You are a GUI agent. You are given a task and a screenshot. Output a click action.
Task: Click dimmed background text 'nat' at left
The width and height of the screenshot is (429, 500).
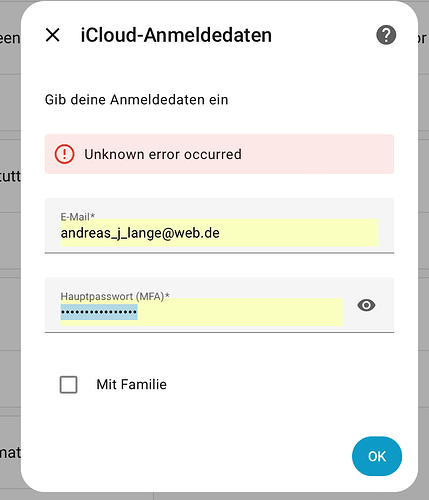(x=10, y=453)
